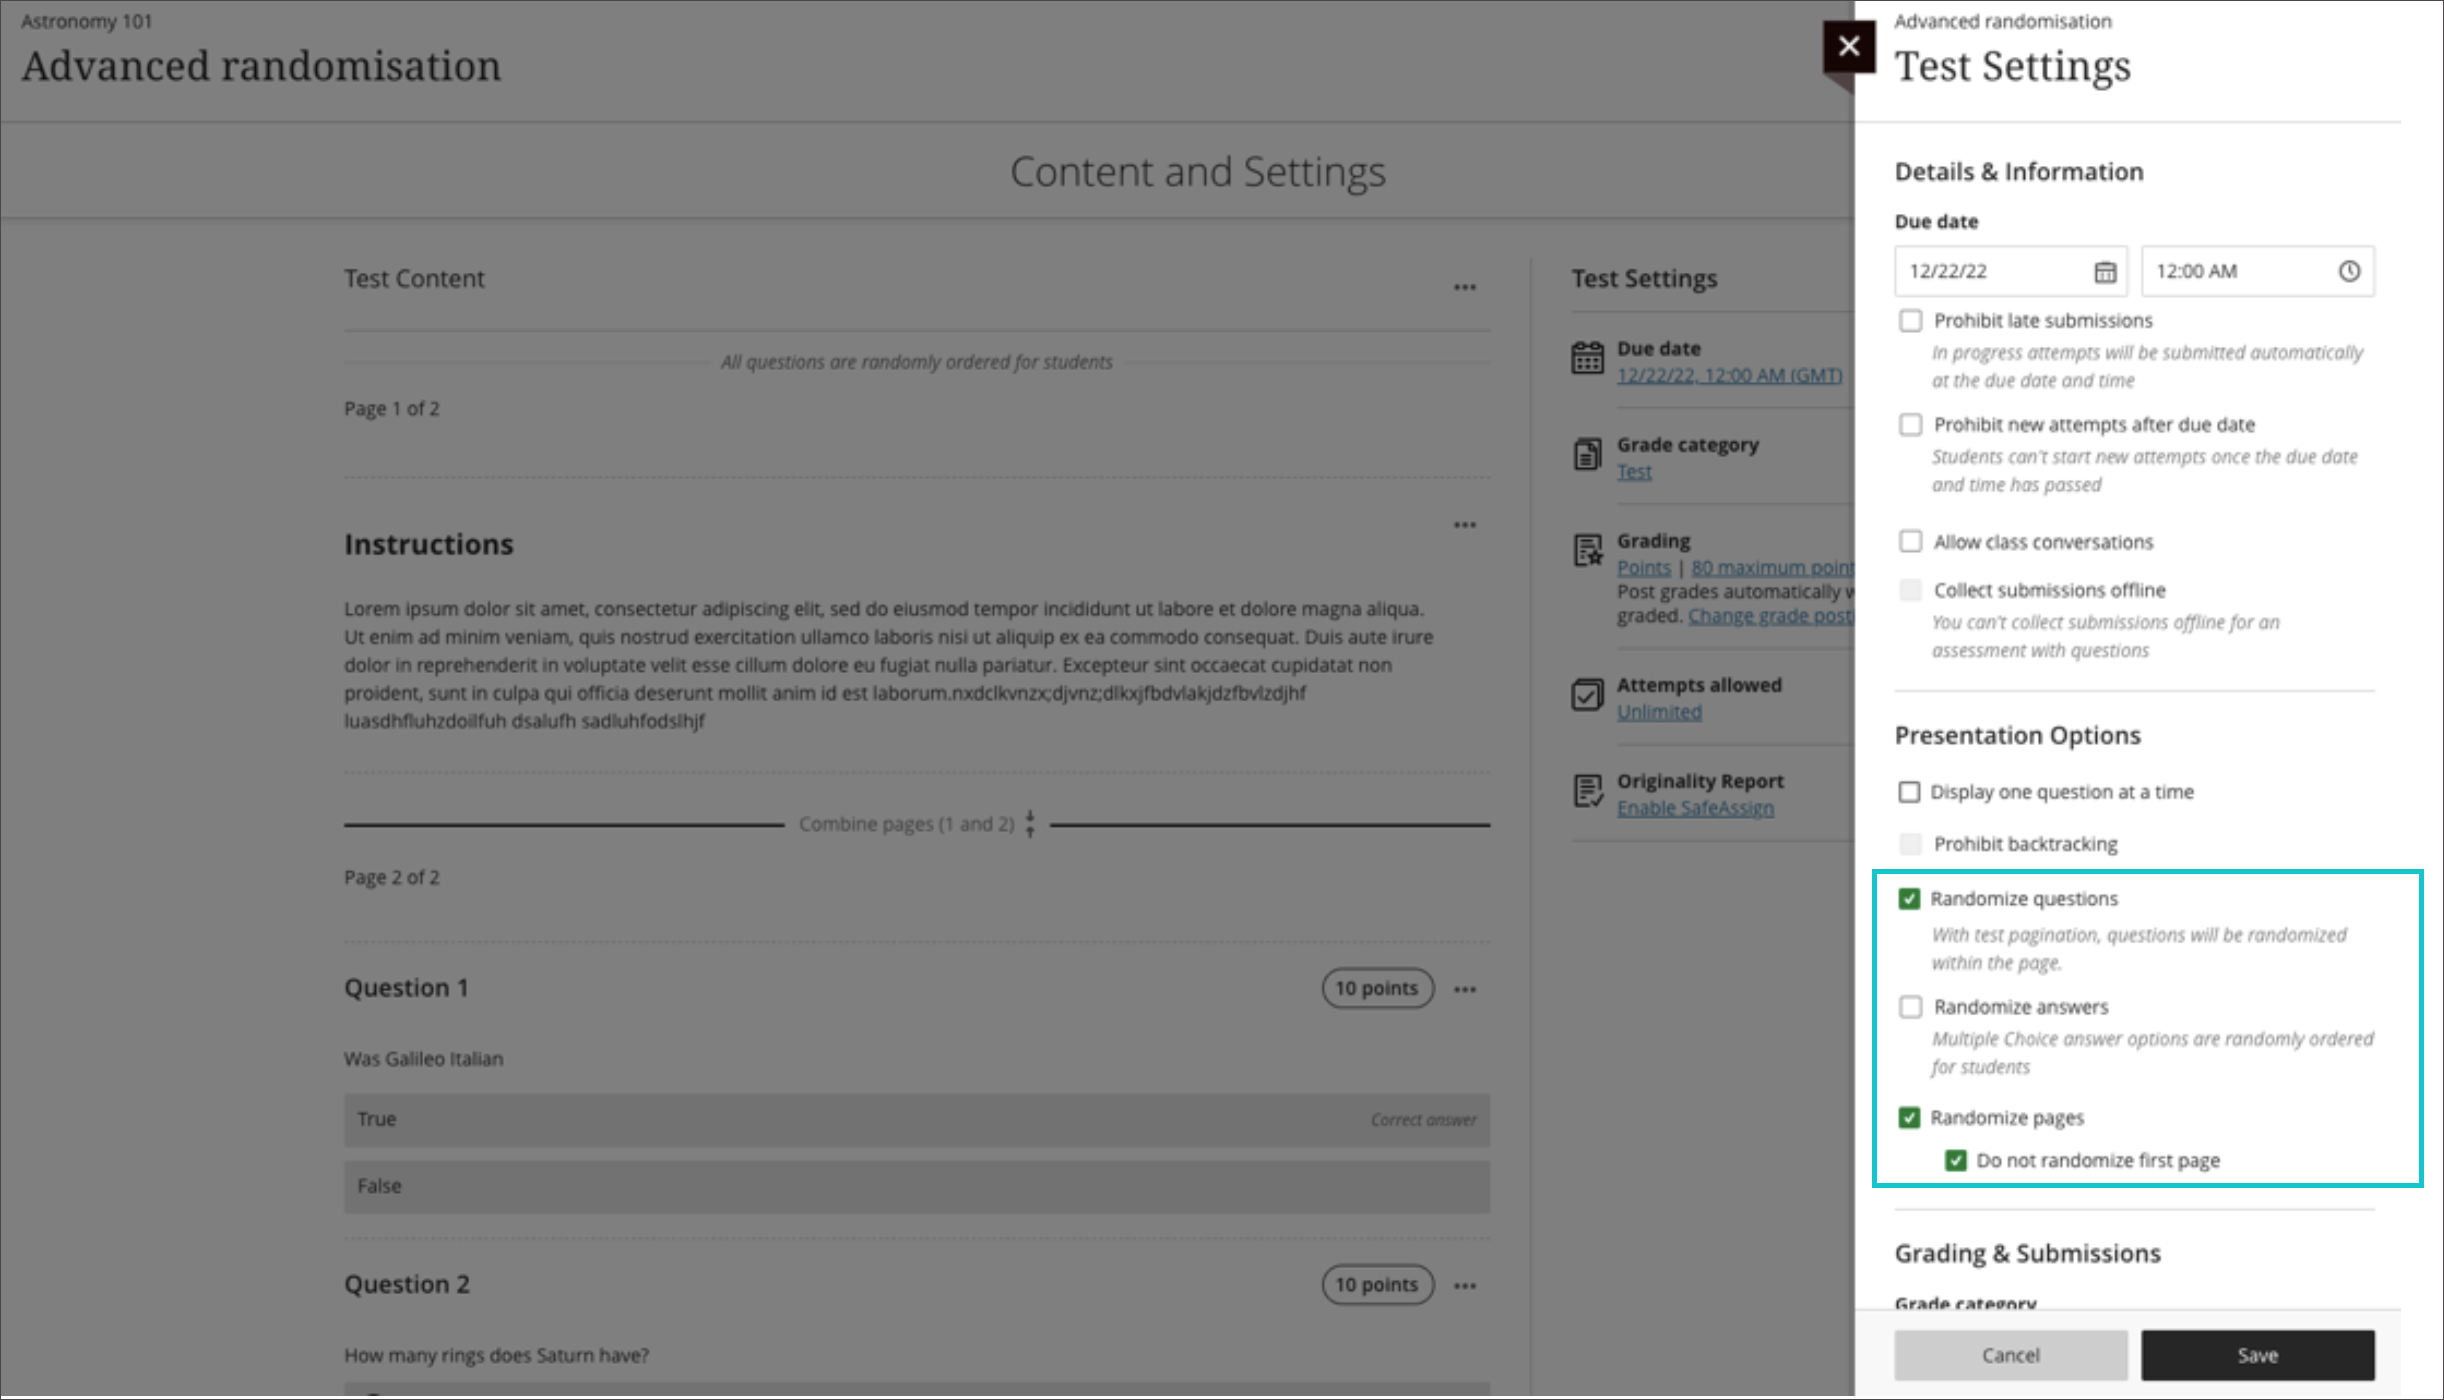
Task: Click the Grade category document icon
Action: pyautogui.click(x=1585, y=453)
